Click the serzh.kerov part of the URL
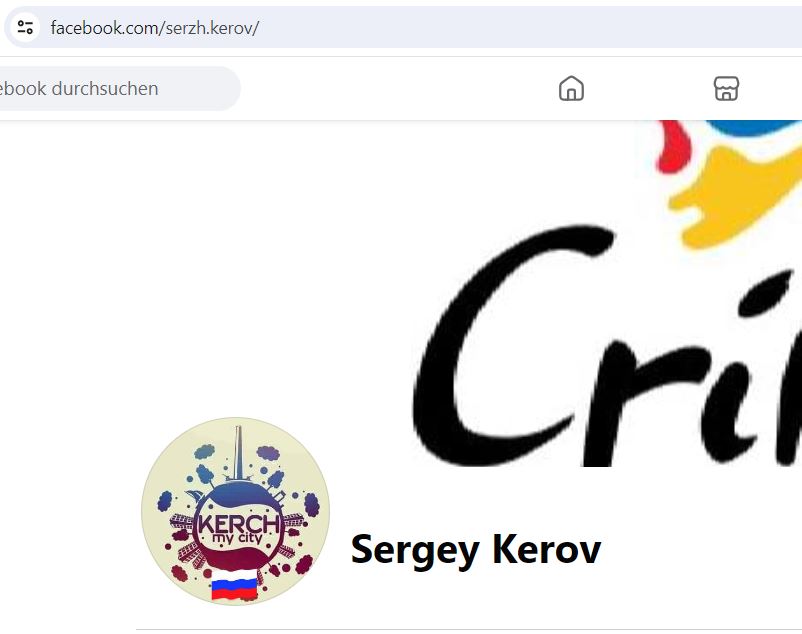 pos(210,28)
